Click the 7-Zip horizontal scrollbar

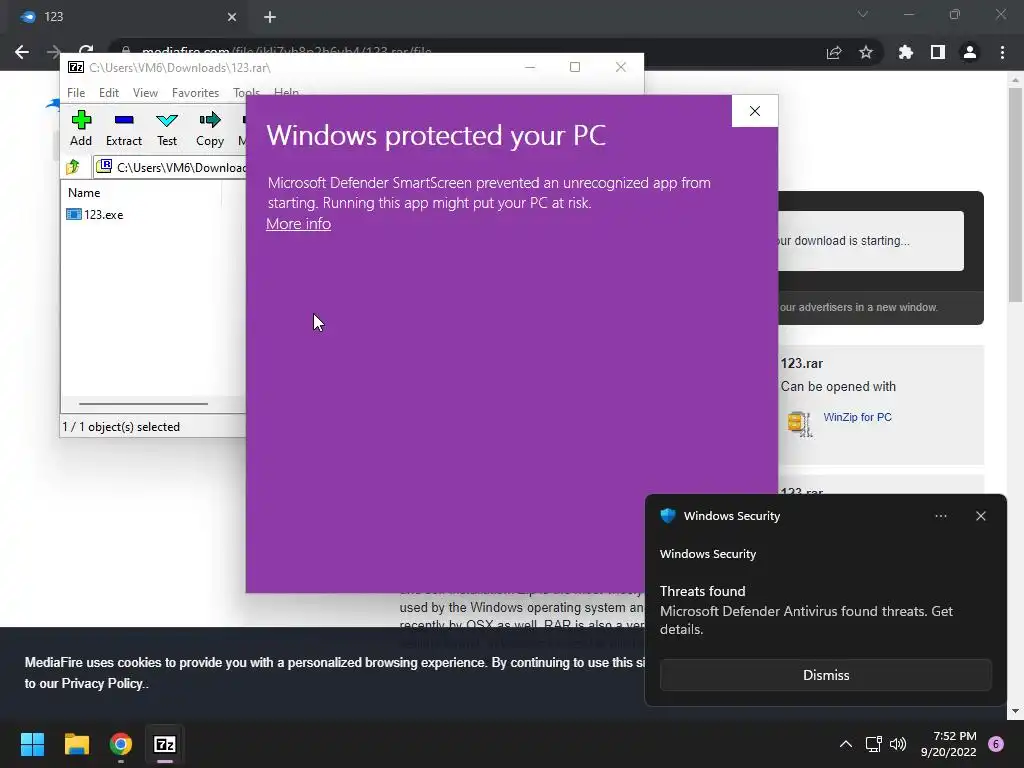144,404
